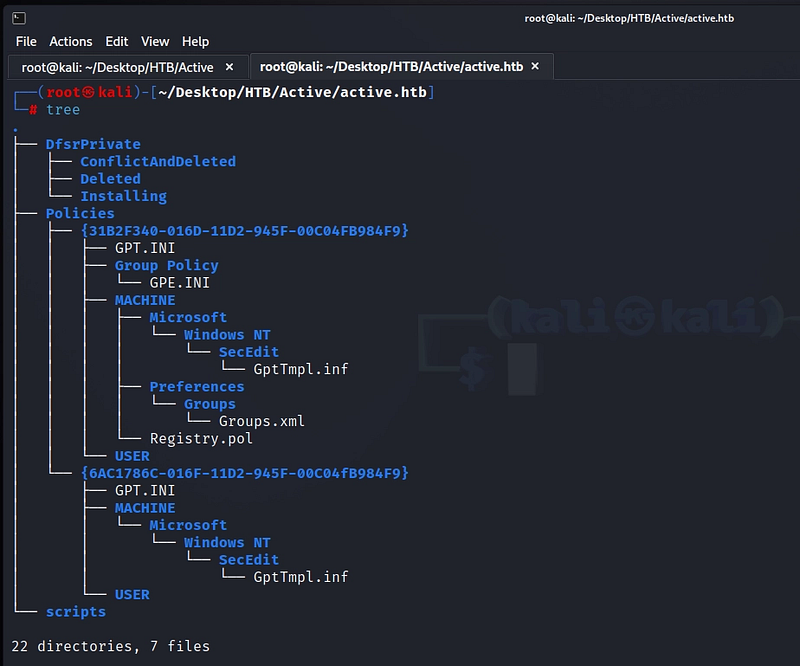The image size is (800, 666).
Task: Click USER under the 6AC1786C policy
Action: pos(132,595)
